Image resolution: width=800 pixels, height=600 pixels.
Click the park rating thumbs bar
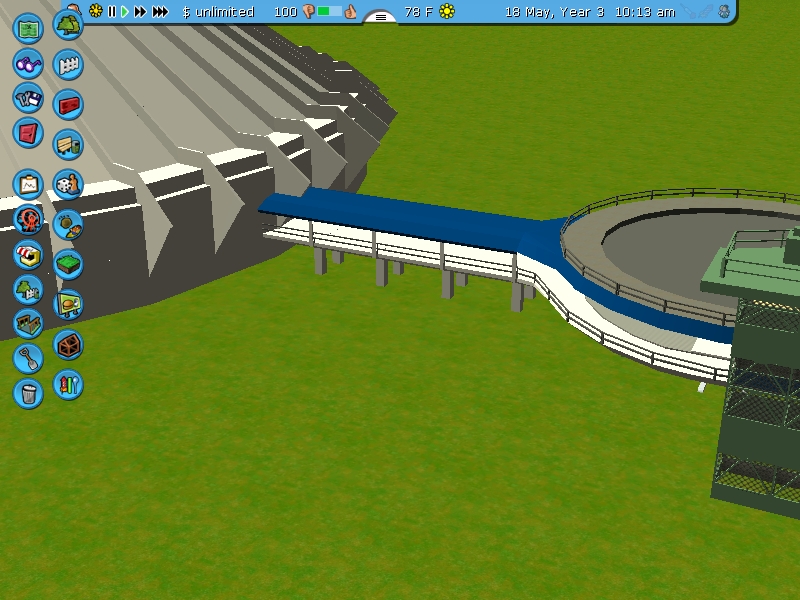(x=329, y=12)
